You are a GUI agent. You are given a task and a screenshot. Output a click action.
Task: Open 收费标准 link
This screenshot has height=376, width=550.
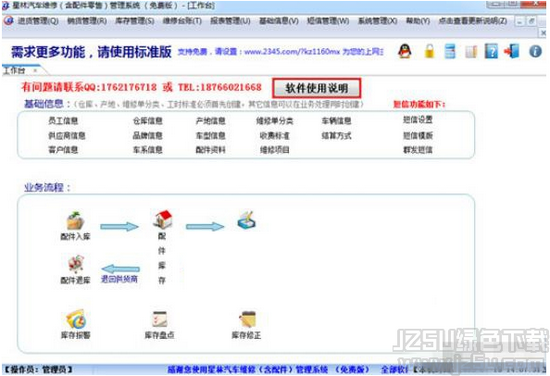click(x=275, y=136)
